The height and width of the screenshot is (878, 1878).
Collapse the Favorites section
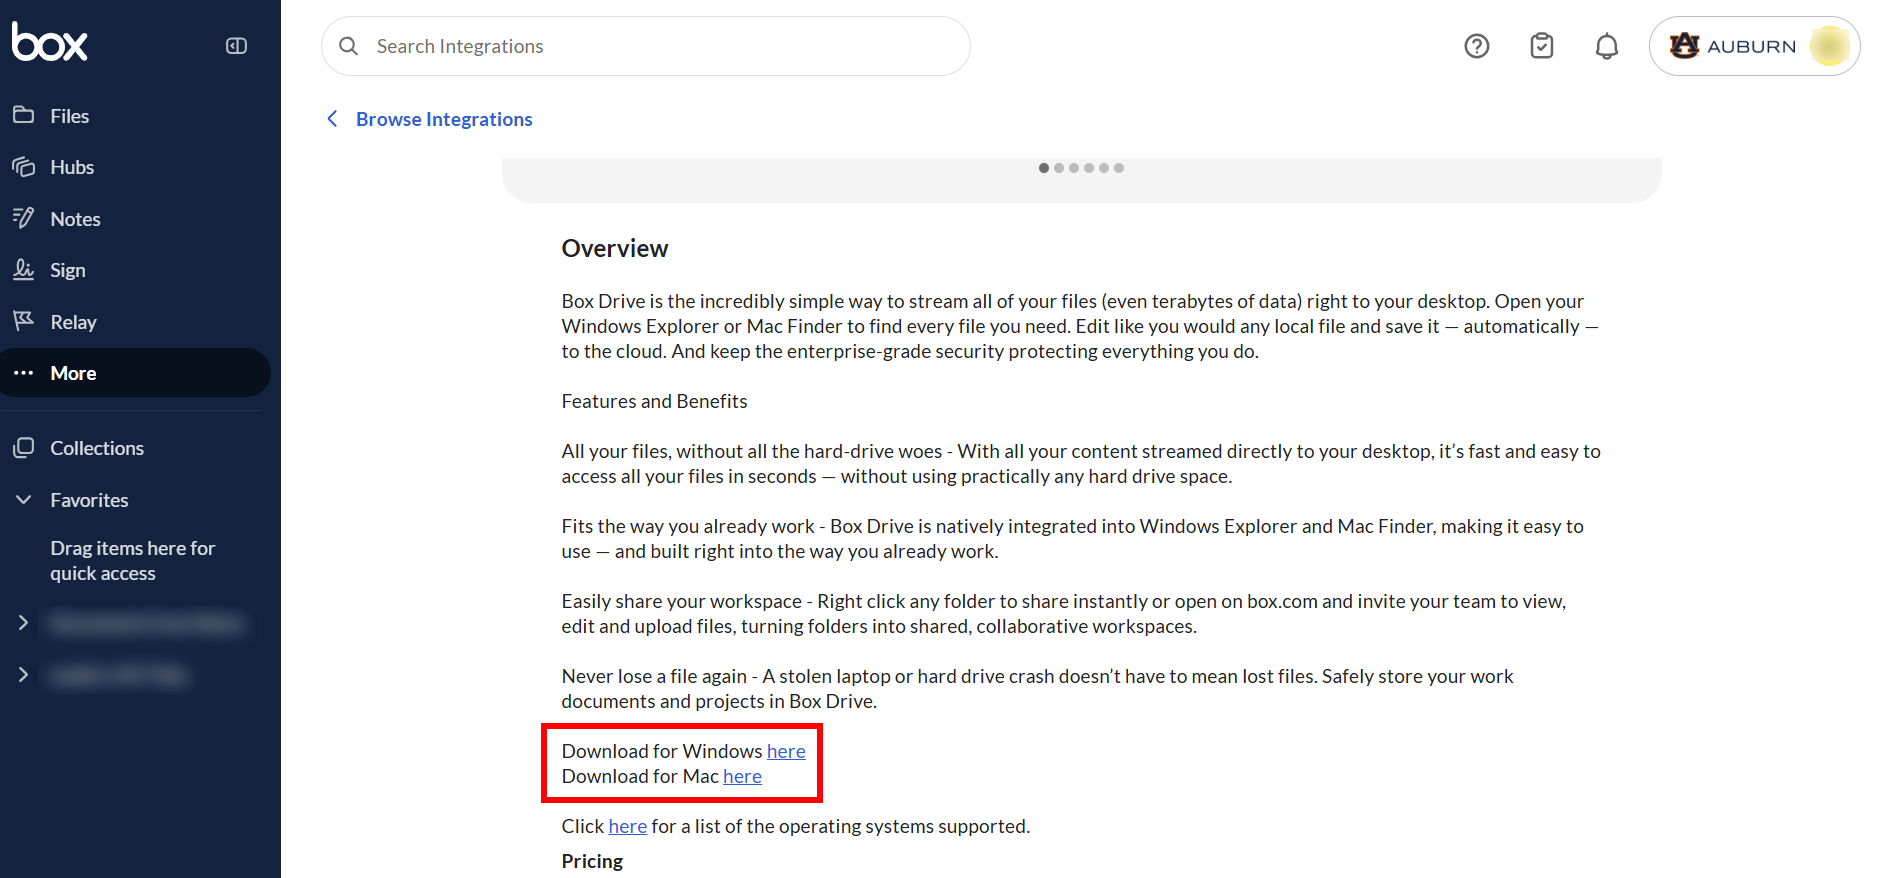point(24,500)
